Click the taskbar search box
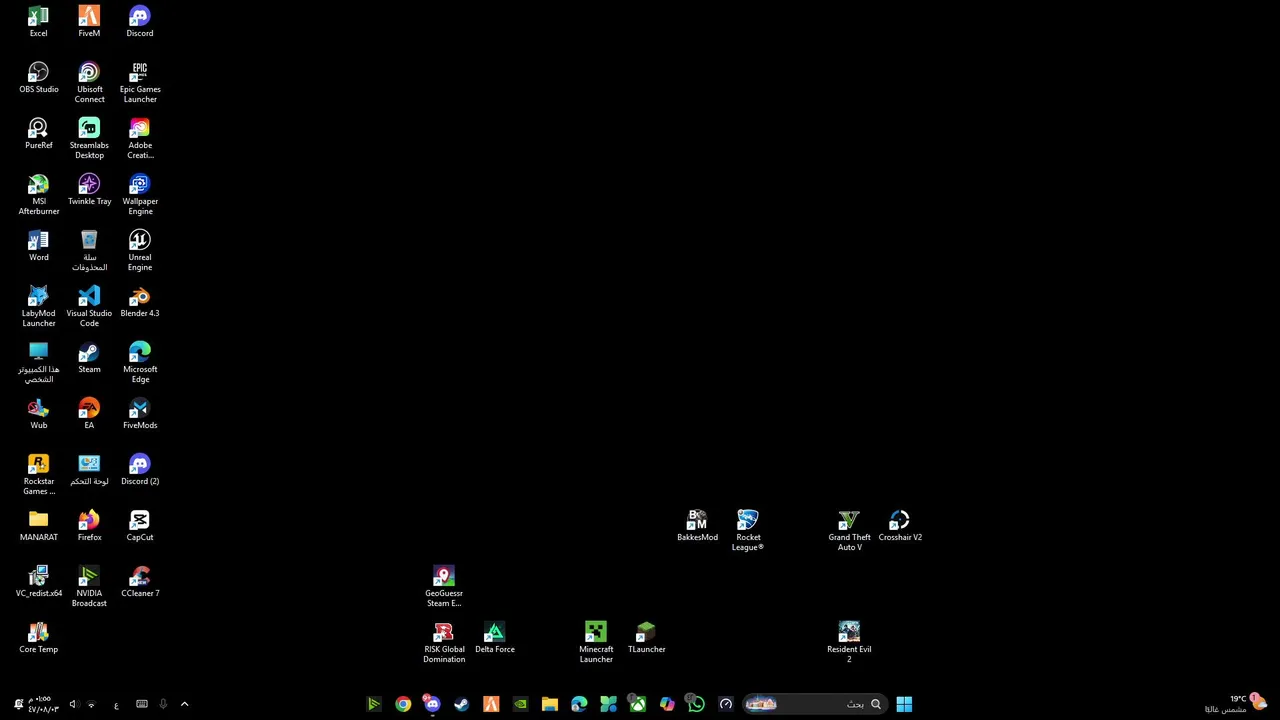This screenshot has width=1280, height=720. (814, 704)
